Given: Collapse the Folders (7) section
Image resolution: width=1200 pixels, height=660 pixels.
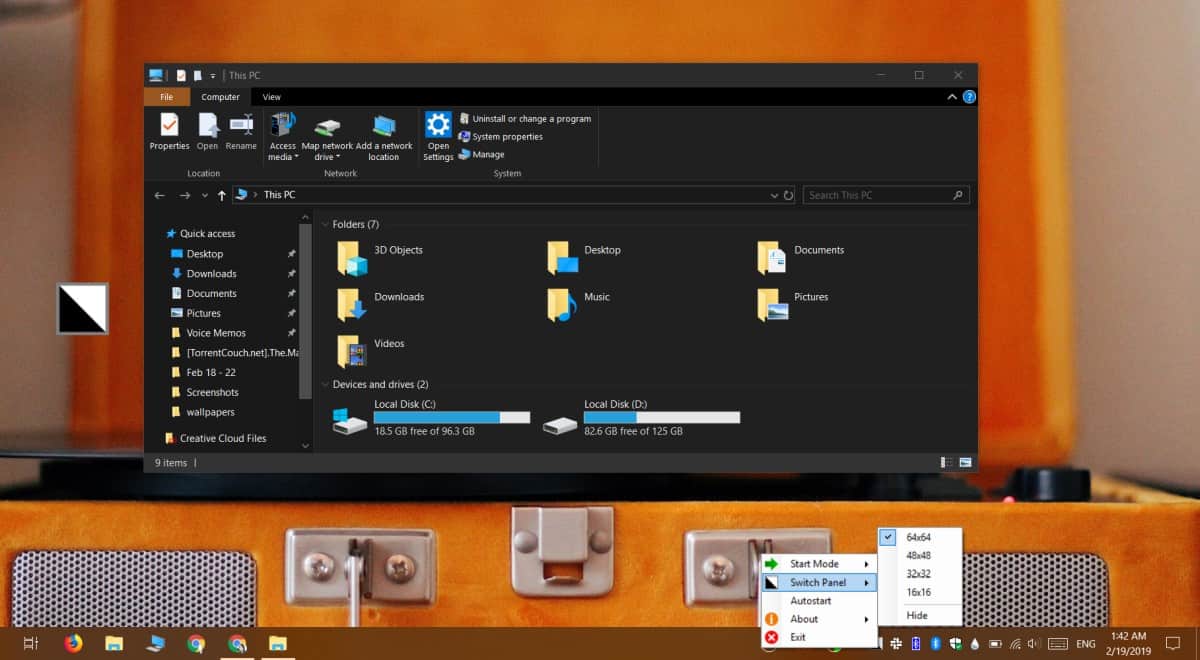Looking at the screenshot, I should coord(325,225).
